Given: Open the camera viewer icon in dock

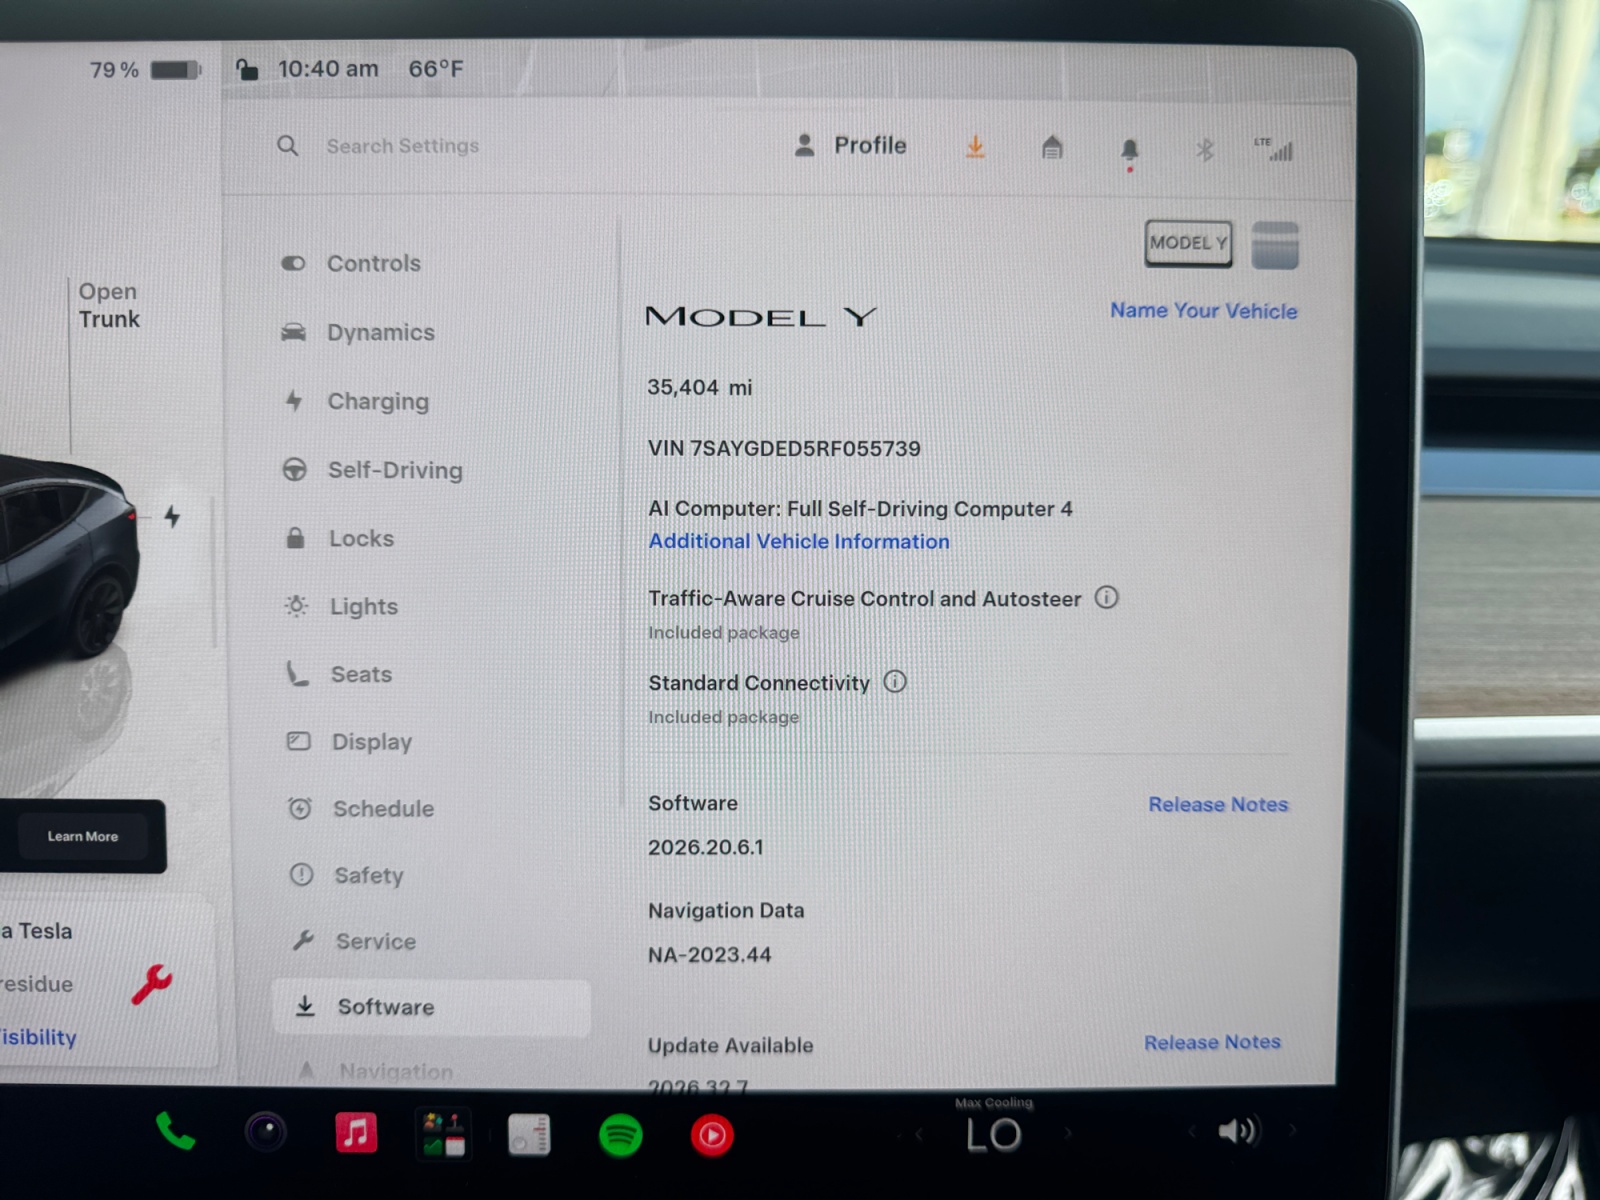Looking at the screenshot, I should (266, 1132).
